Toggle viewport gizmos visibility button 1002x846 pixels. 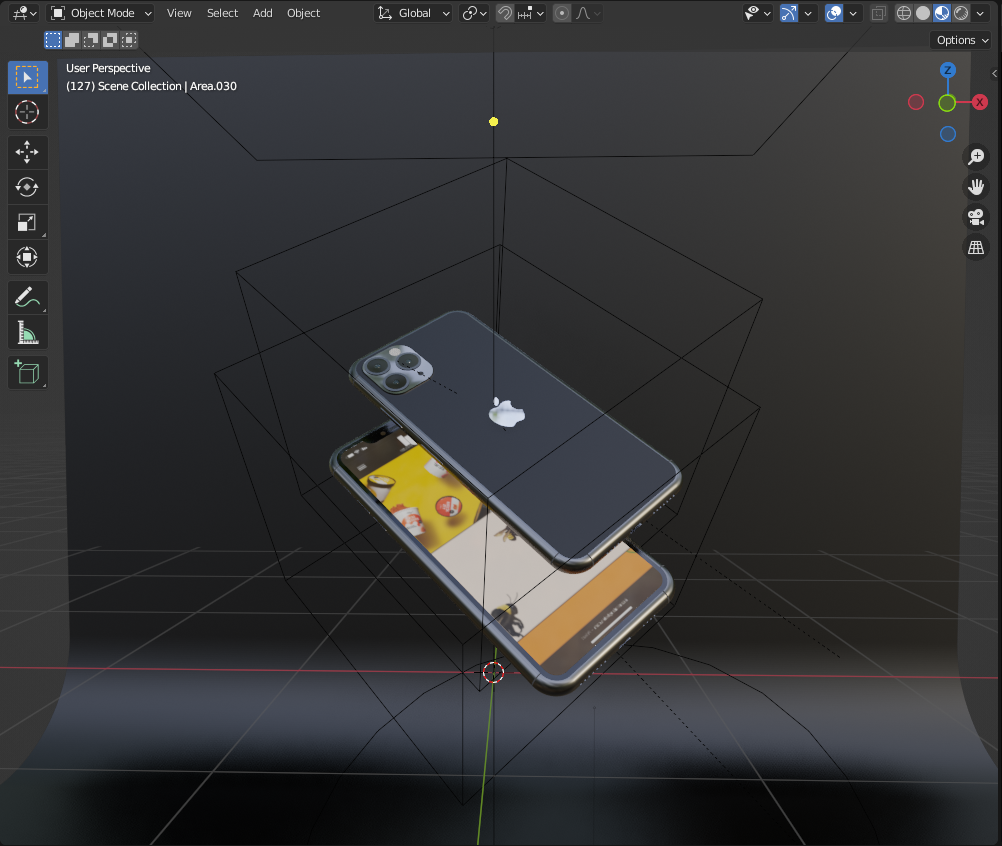(789, 13)
